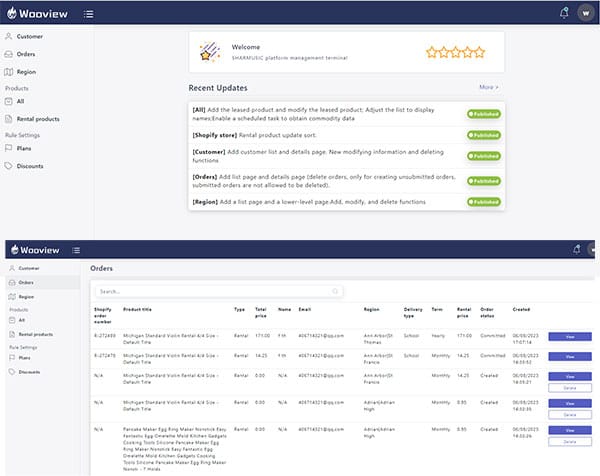Select the fifth rating star in the Welcome card
Screen dimensions: 600x476
[479, 52]
